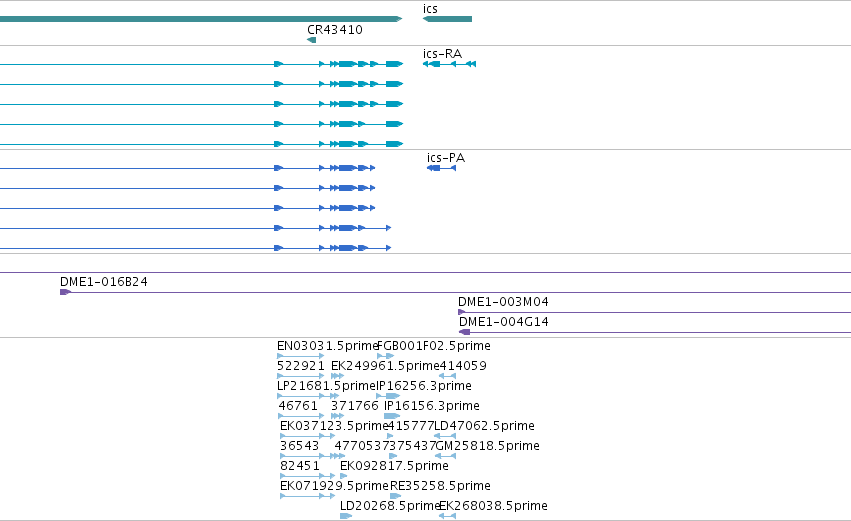Select the FGB001F02.5prime EST label
Image resolution: width=851 pixels, height=521 pixels.
pos(434,346)
